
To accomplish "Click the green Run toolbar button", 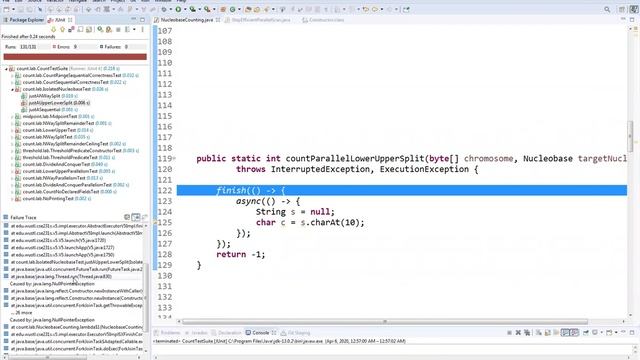I will tap(178, 9).
